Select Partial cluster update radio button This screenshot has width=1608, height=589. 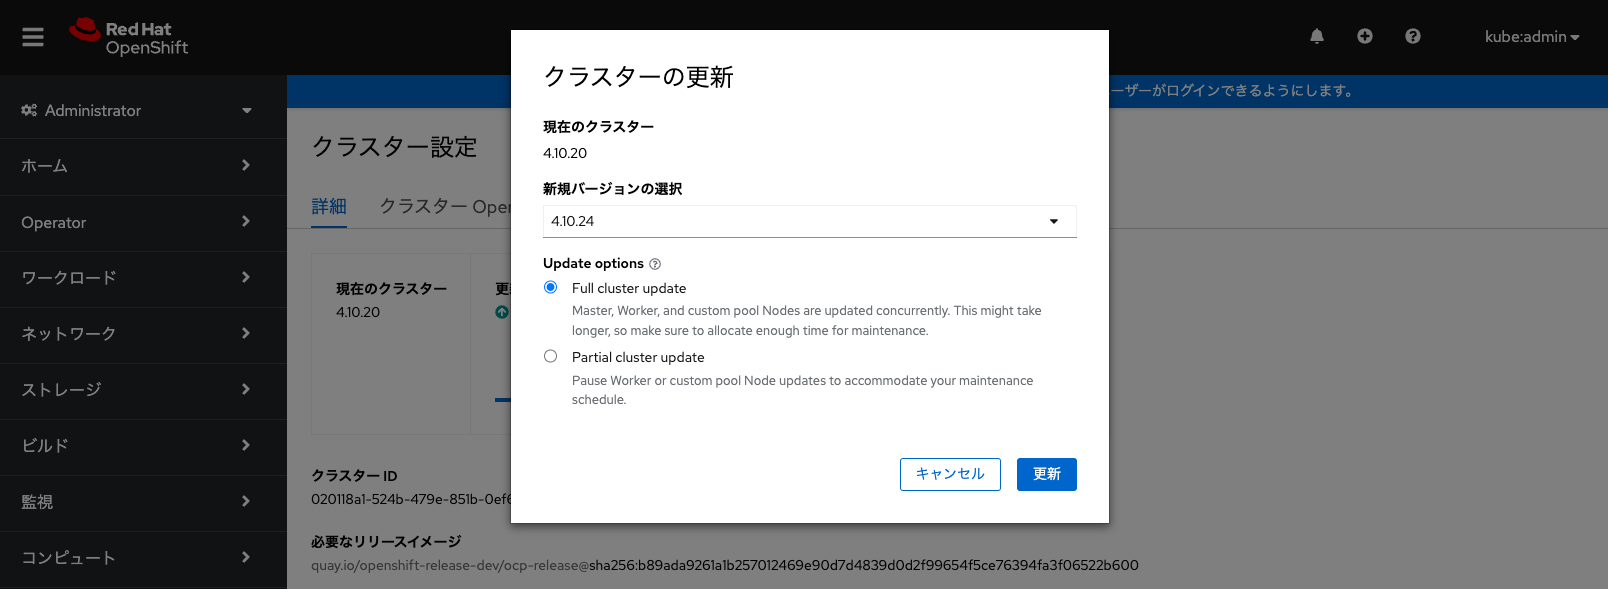pyautogui.click(x=550, y=356)
